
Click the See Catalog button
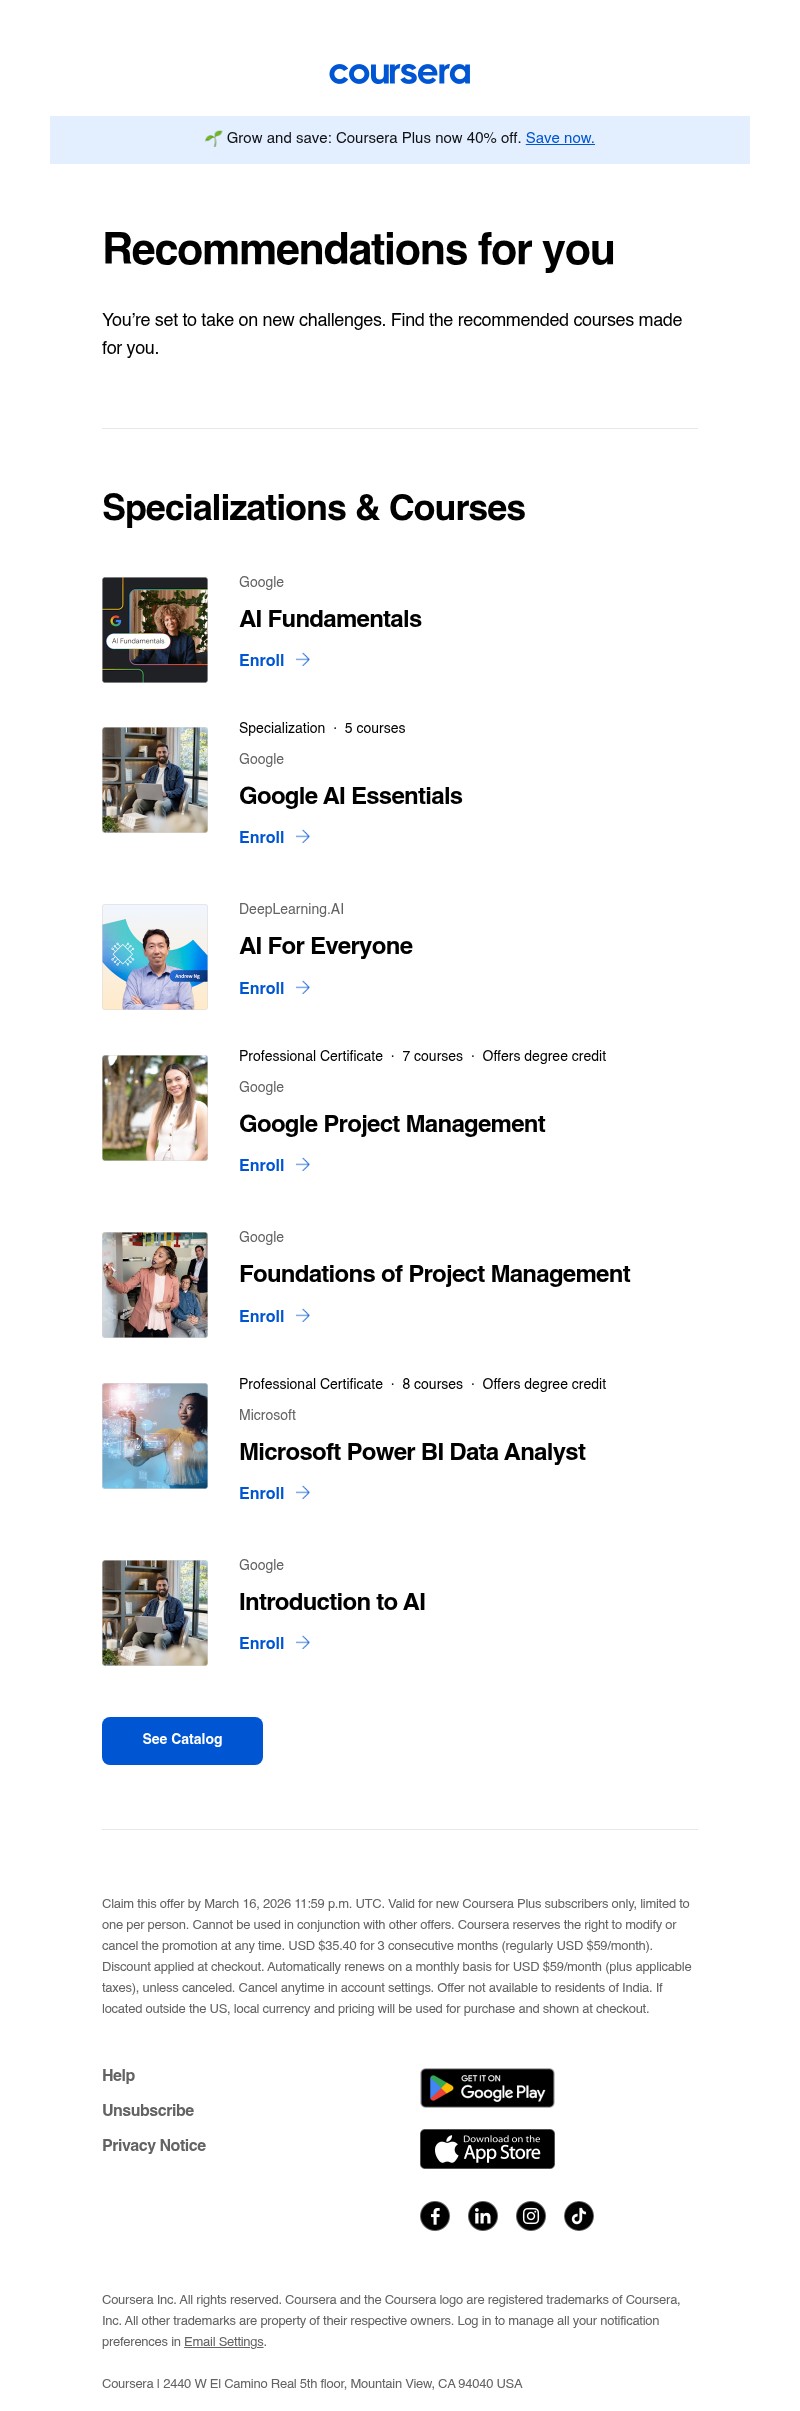[x=182, y=1740]
